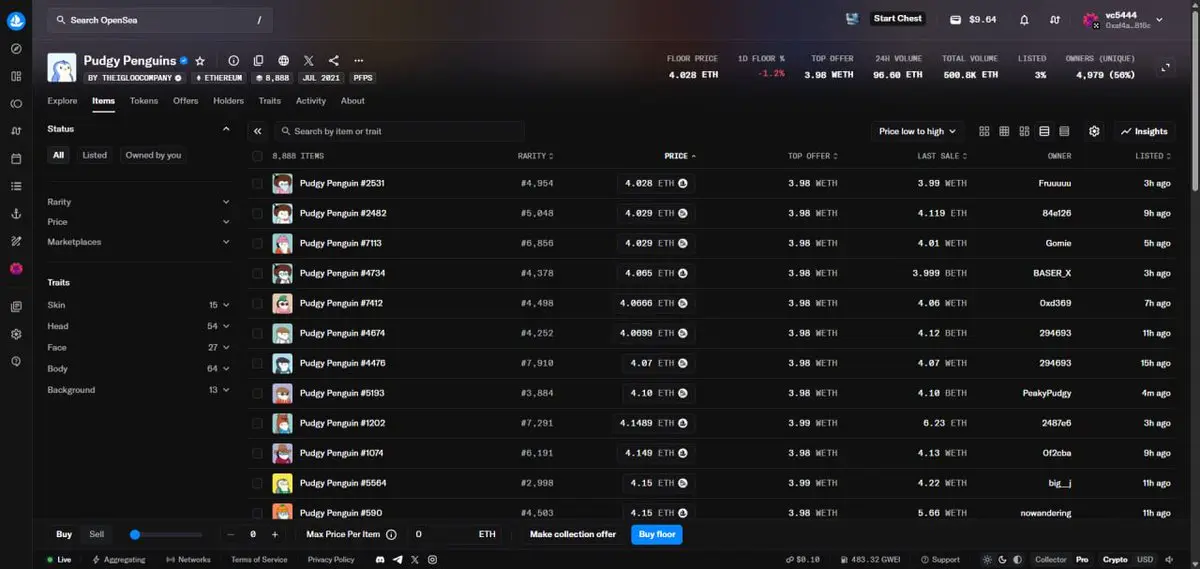Open the vc5444 account dropdown
Image resolution: width=1200 pixels, height=569 pixels.
point(1123,20)
